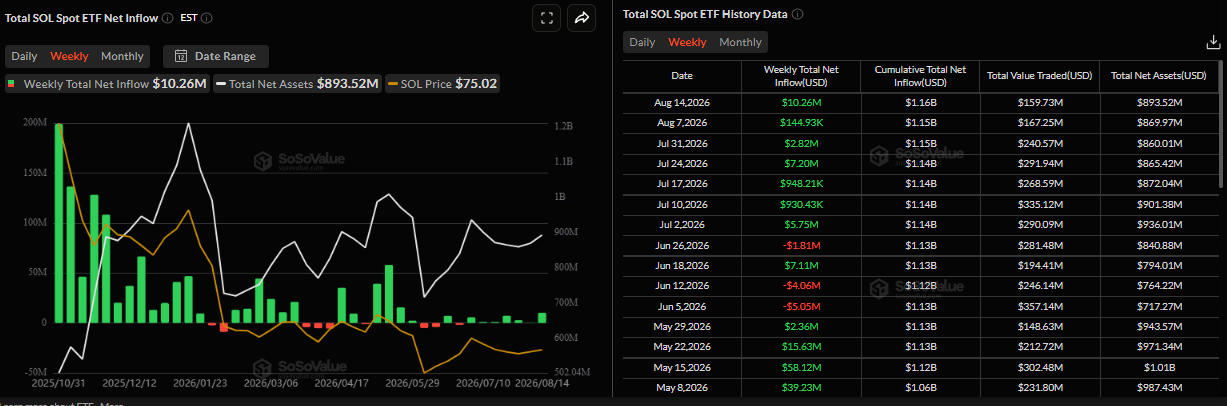The width and height of the screenshot is (1227, 406).
Task: Toggle the SOL Price line series
Action: tap(443, 84)
